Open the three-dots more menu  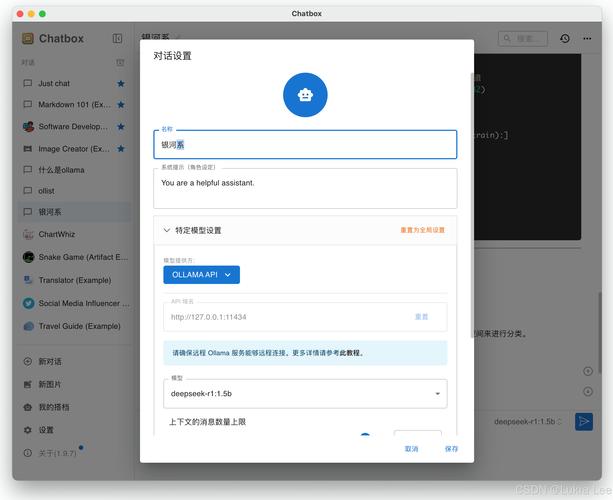(x=587, y=38)
